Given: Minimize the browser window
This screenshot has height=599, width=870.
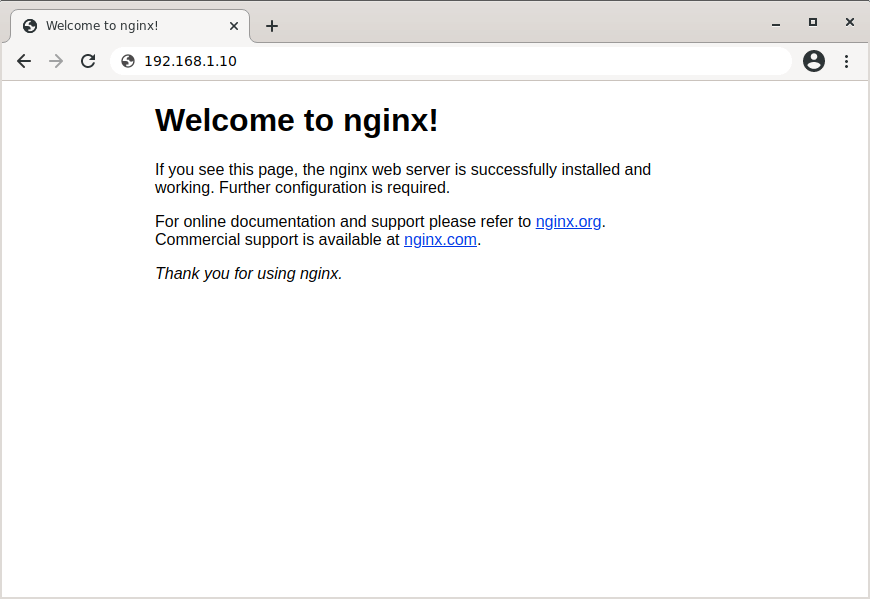Looking at the screenshot, I should [776, 24].
